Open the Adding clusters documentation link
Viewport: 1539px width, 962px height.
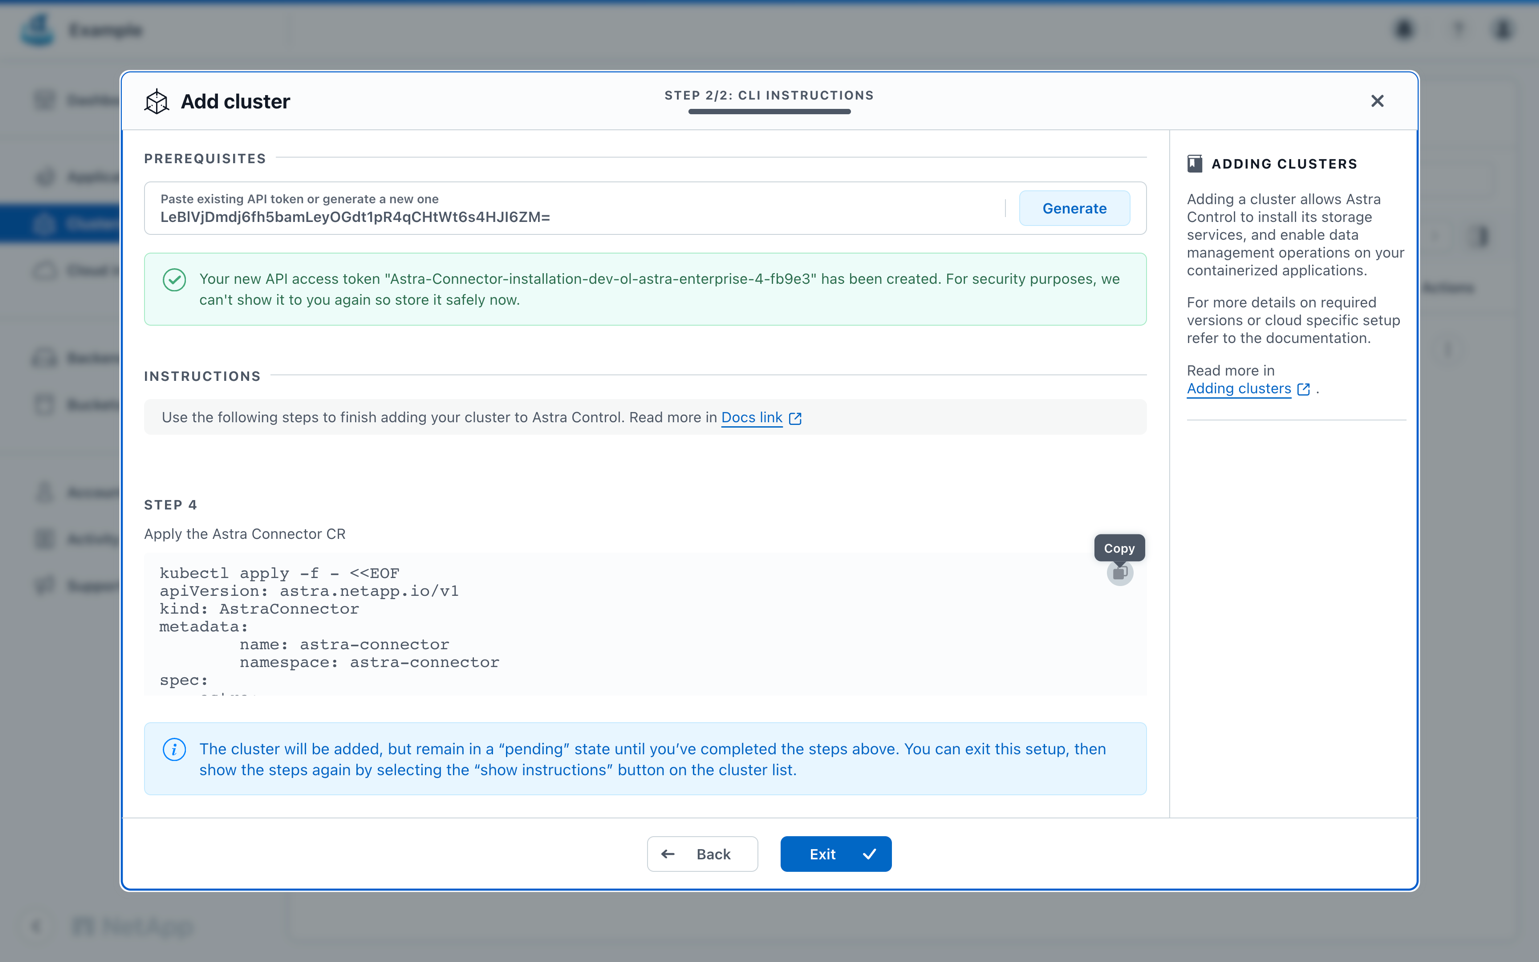click(1238, 389)
